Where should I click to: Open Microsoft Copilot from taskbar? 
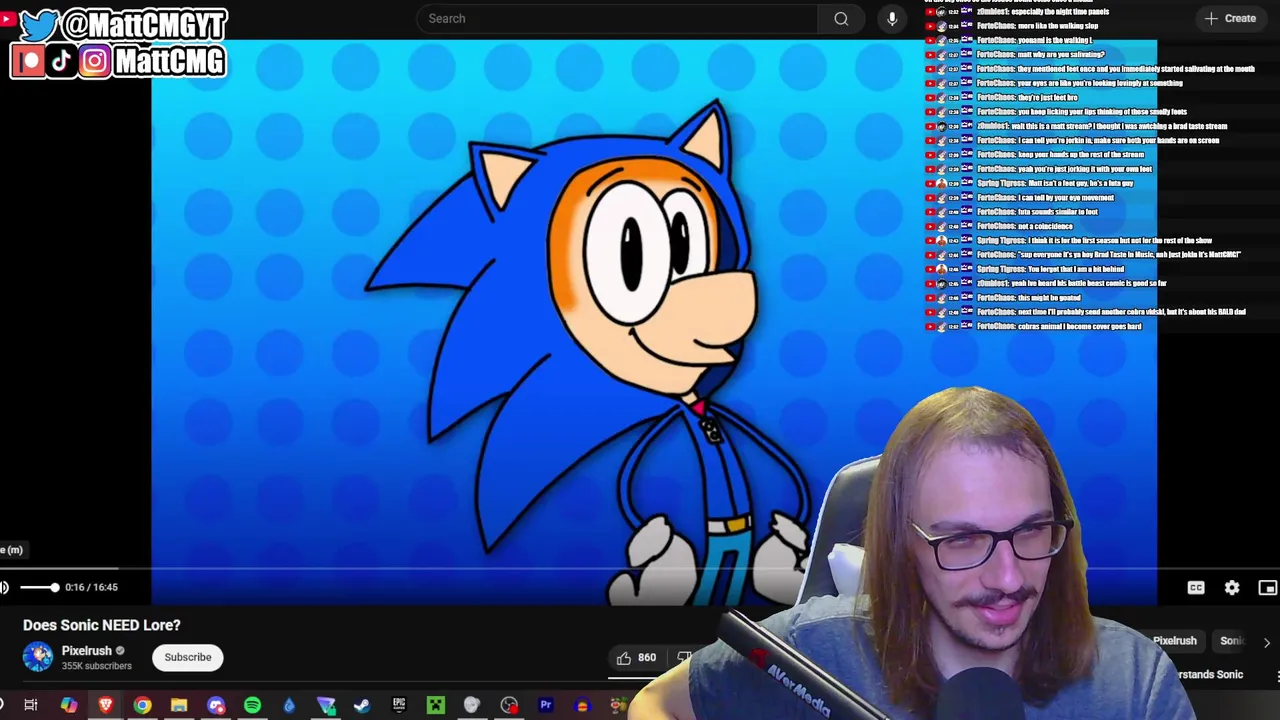point(68,706)
